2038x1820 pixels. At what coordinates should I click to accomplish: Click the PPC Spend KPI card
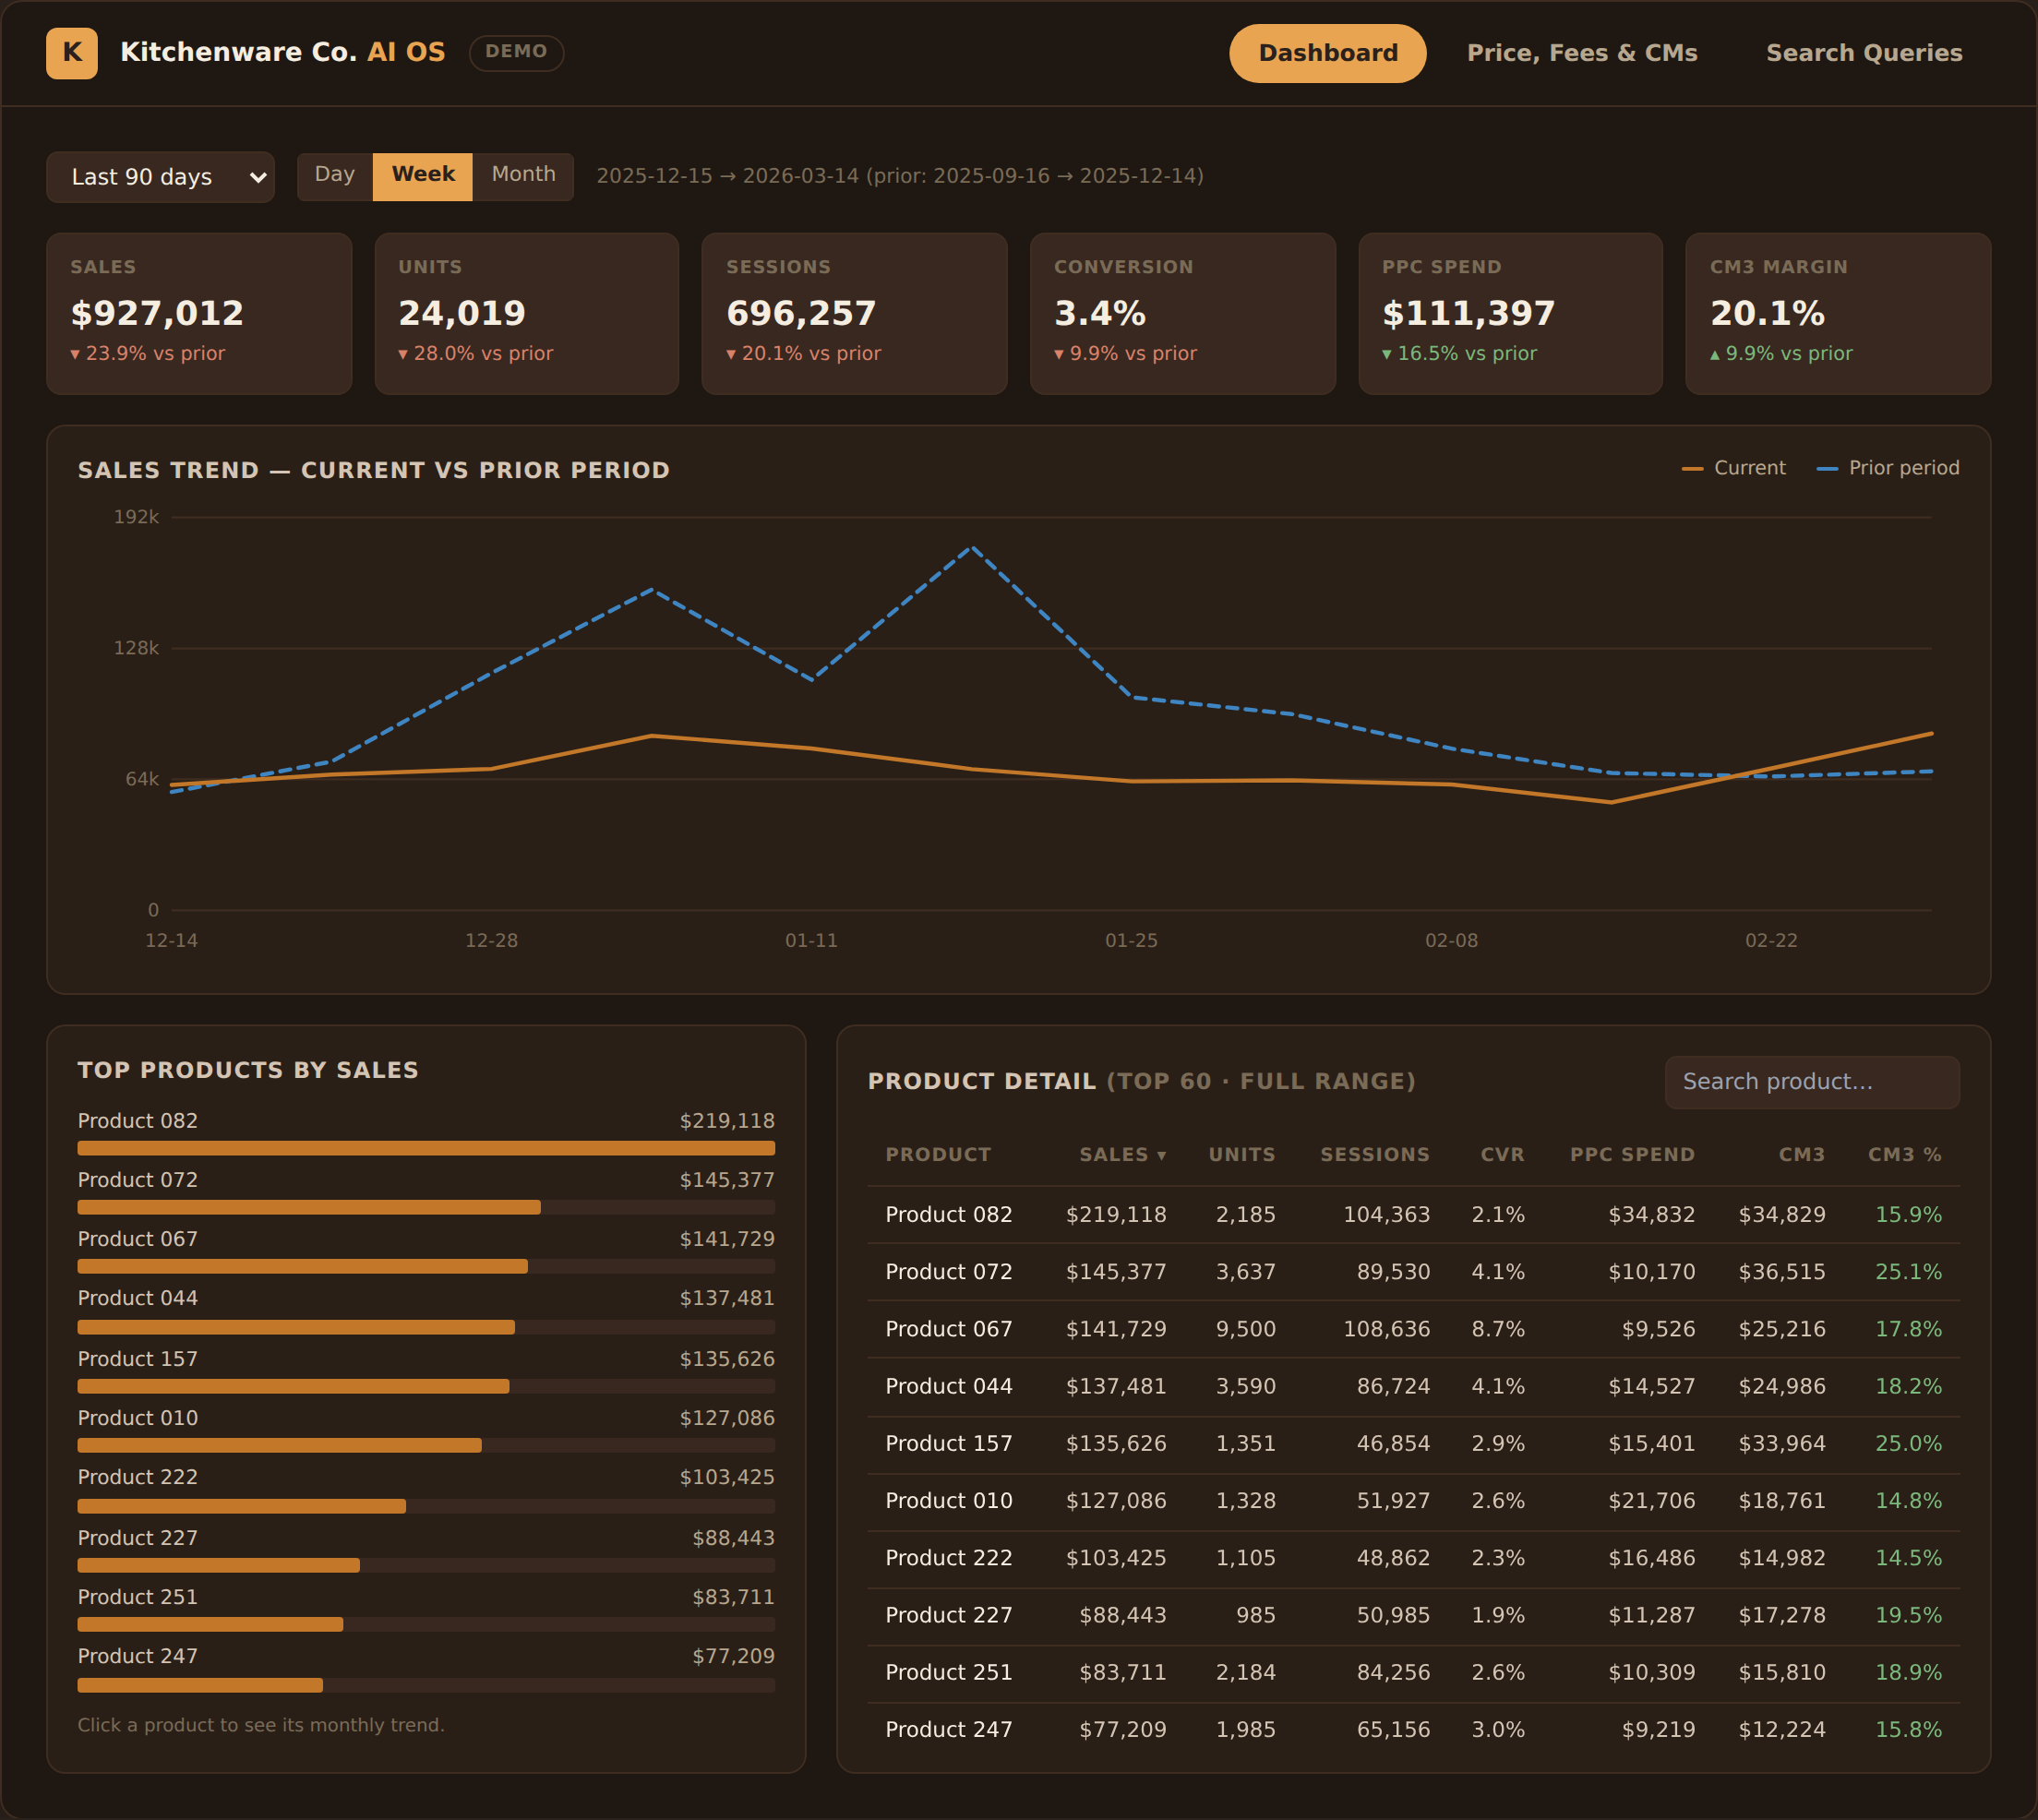(1511, 313)
